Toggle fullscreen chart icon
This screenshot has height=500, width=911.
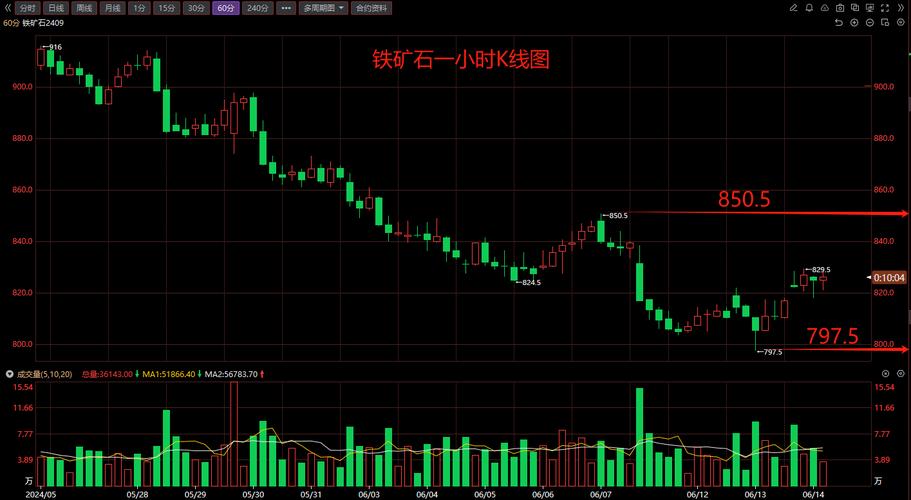885,8
